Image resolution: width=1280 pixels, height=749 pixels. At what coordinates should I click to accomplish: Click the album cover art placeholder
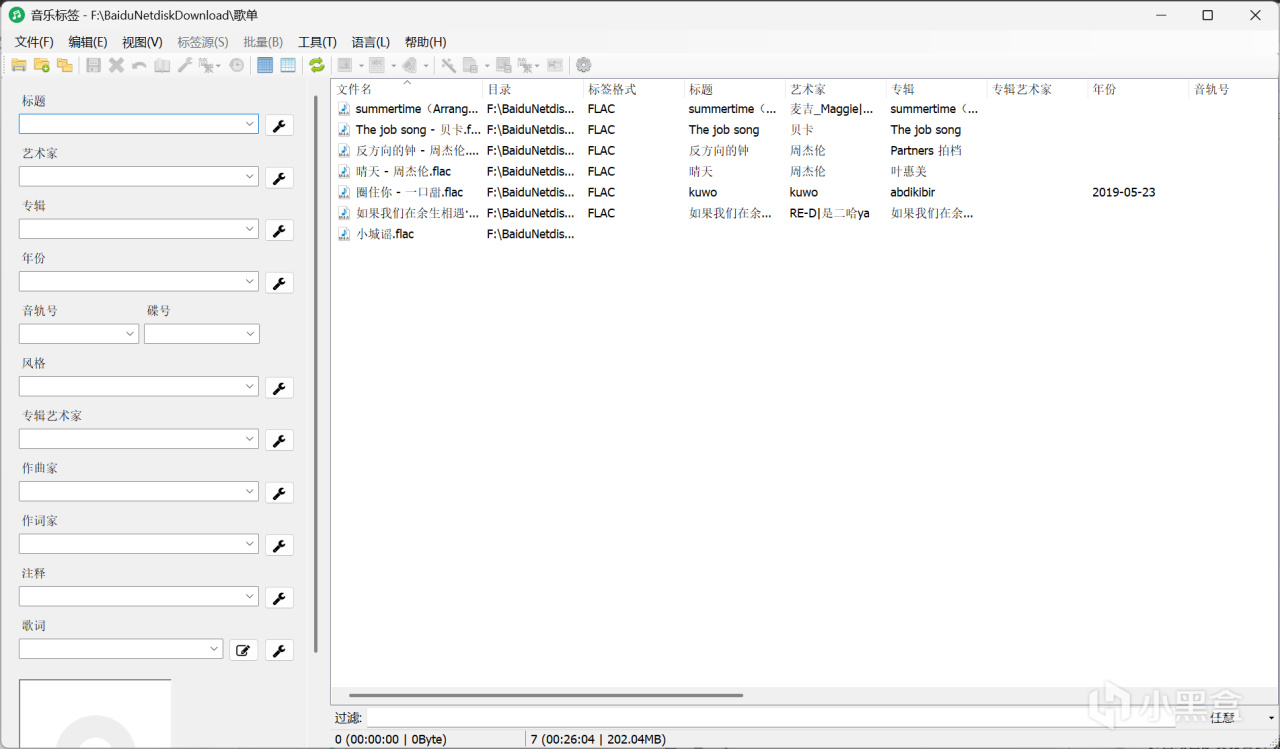click(95, 713)
